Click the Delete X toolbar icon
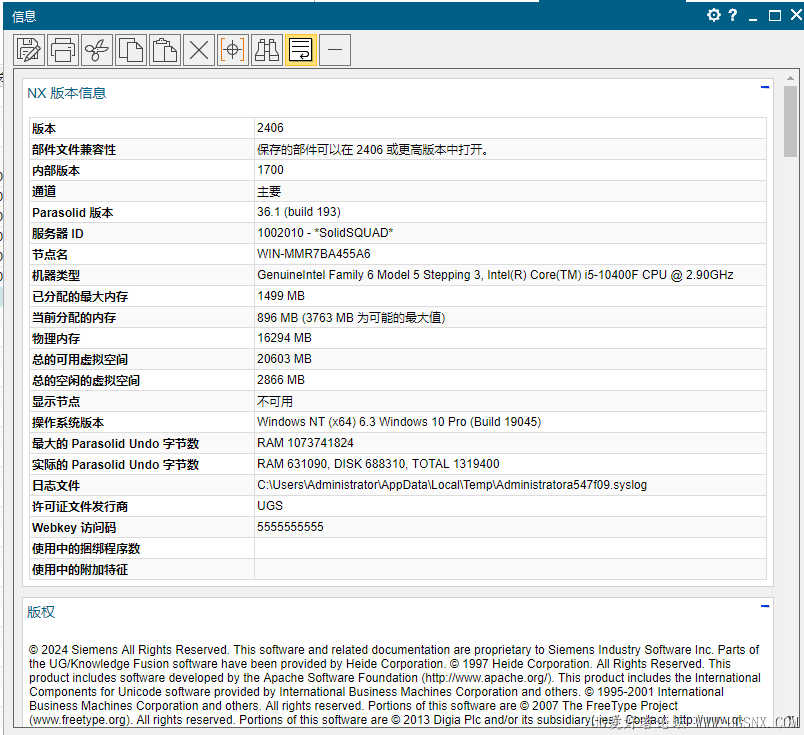 tap(199, 50)
